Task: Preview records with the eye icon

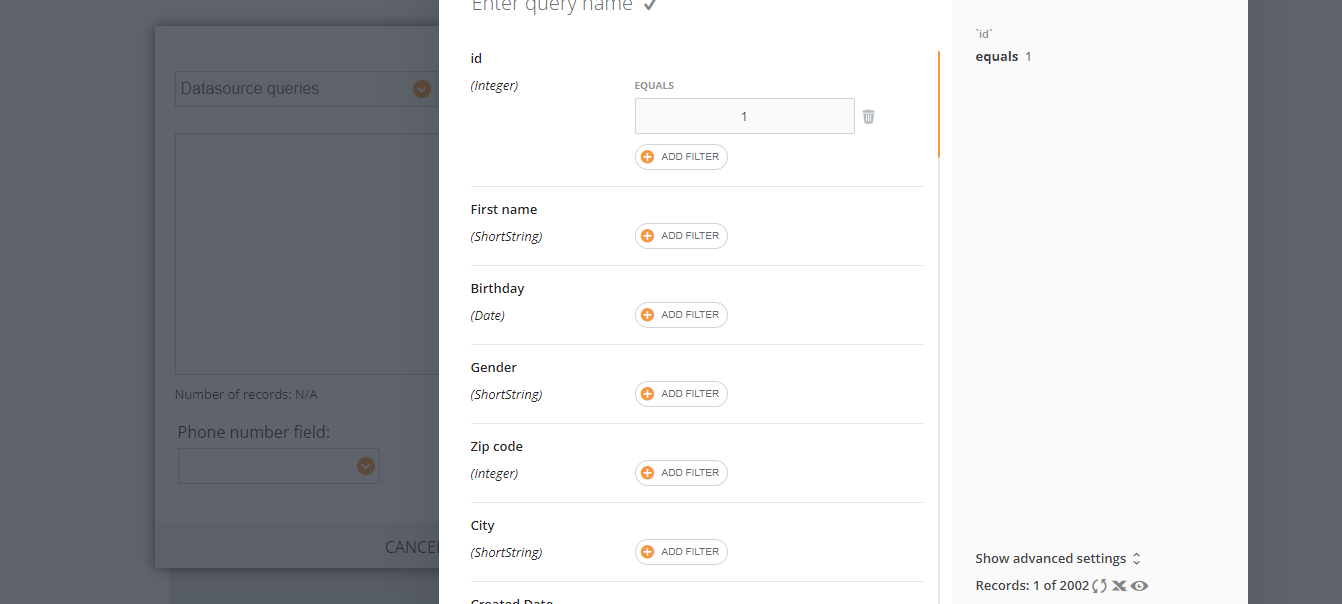Action: coord(1139,586)
